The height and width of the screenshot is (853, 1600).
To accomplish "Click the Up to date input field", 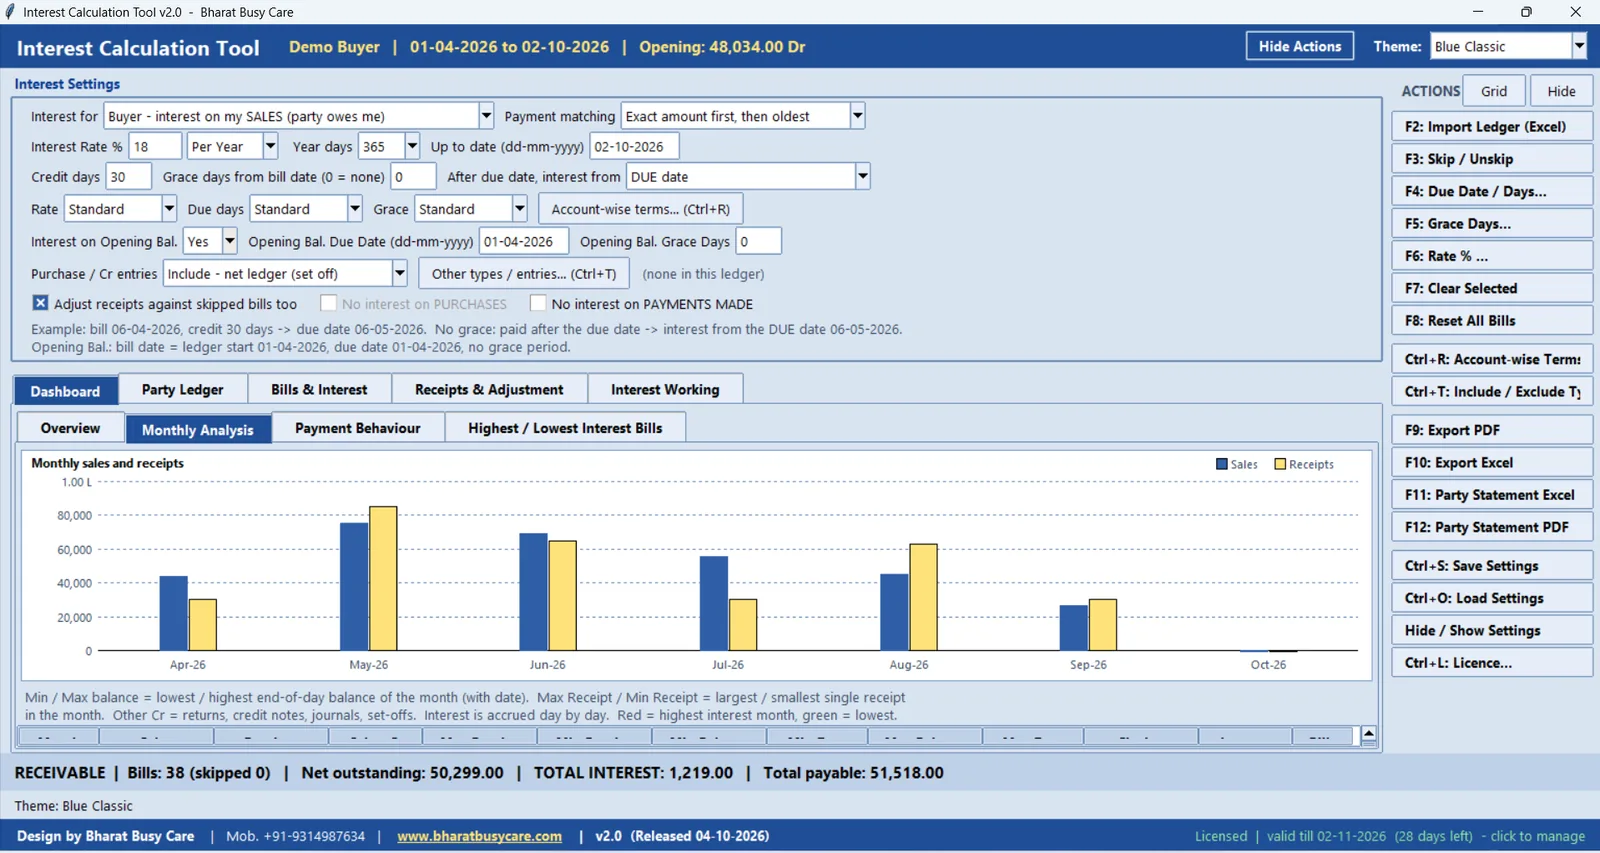I will [634, 146].
